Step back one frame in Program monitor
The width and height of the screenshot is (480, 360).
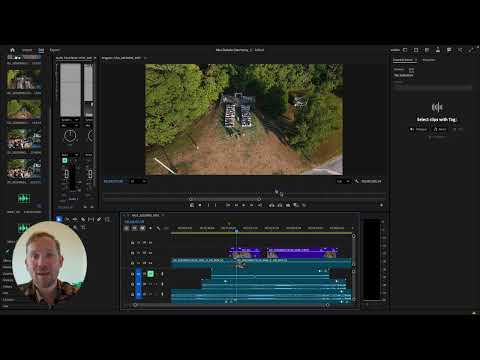click(236, 205)
